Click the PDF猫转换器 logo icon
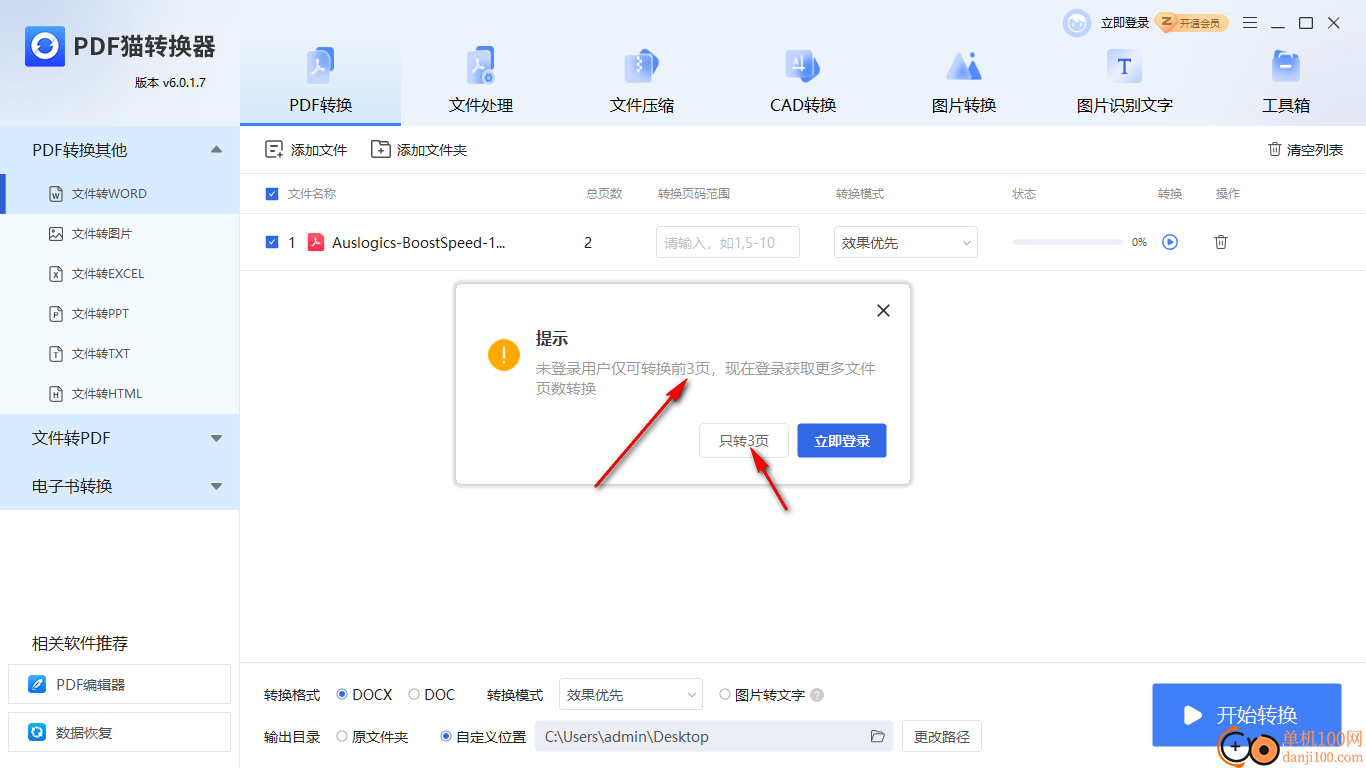 click(45, 46)
